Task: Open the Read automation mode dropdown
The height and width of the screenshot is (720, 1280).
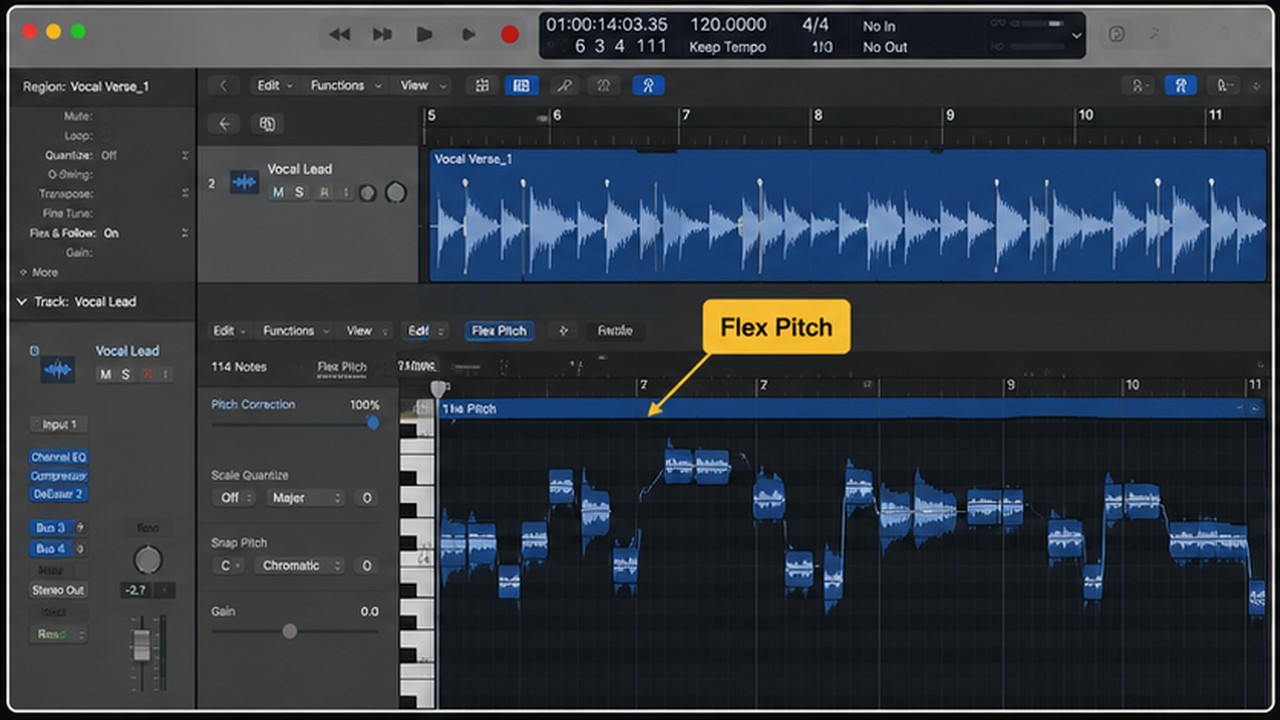Action: 58,634
